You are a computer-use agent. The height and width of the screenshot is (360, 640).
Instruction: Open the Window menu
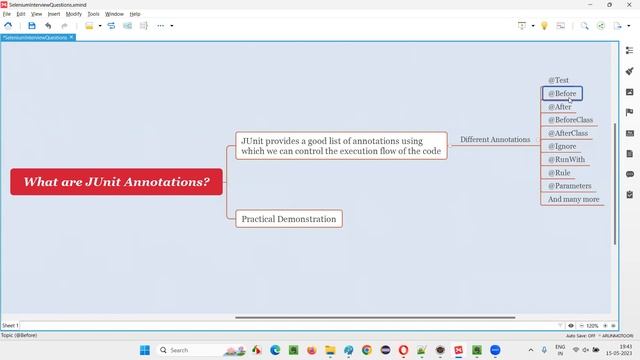[114, 14]
